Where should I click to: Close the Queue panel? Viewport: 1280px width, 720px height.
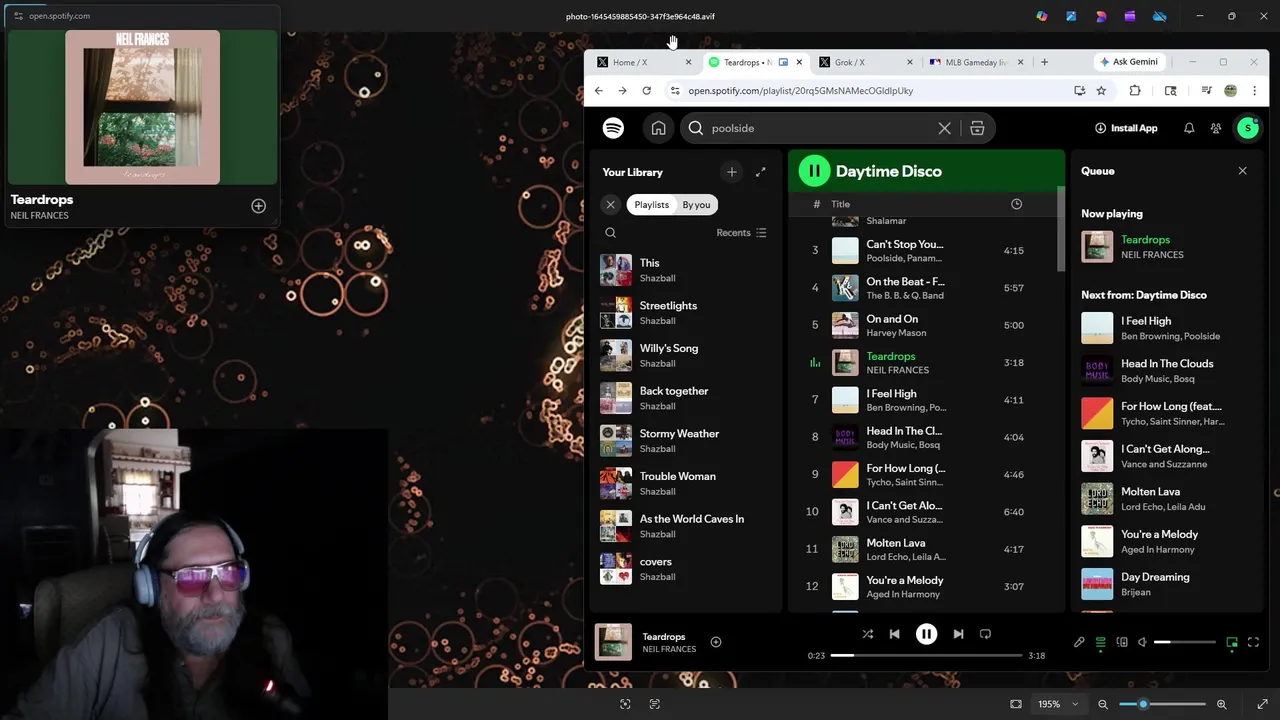tap(1242, 171)
